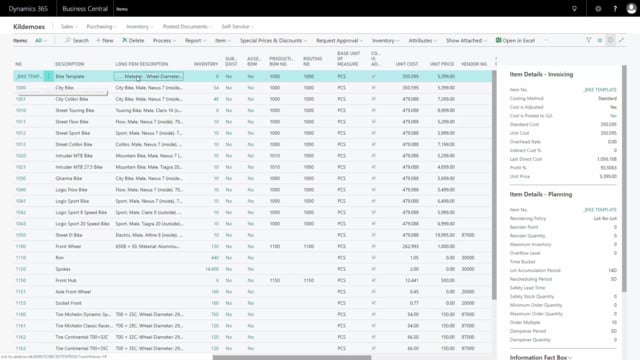Image resolution: width=640 pixels, height=360 pixels.
Task: Click the Delete X action
Action: point(133,40)
